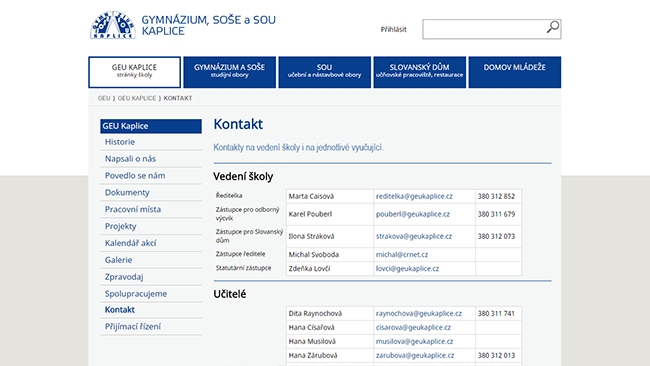Click the name Zdeňka Lovčí
The width and height of the screenshot is (650, 366).
(309, 269)
